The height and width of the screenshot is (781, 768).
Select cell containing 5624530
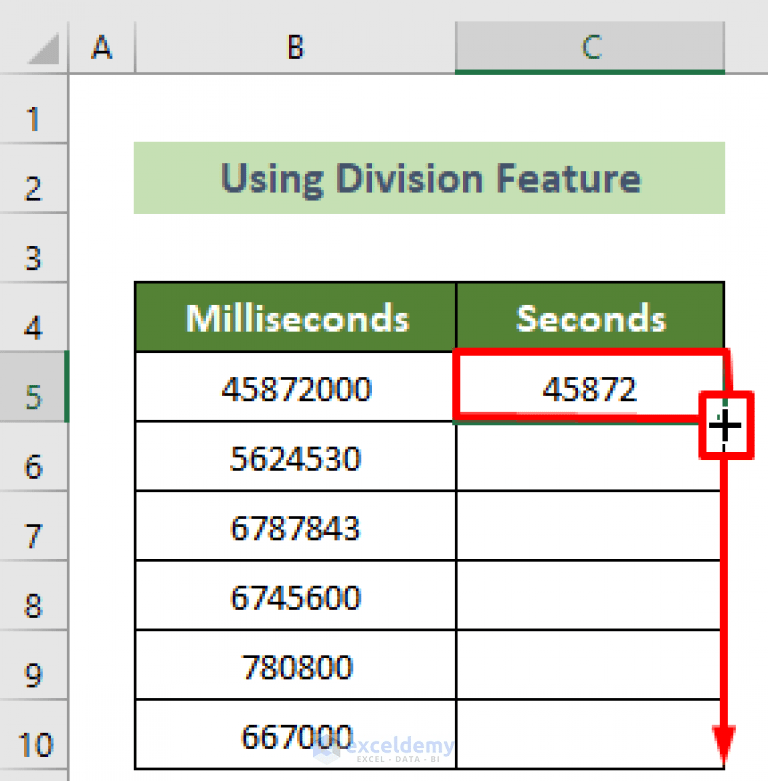tap(296, 456)
